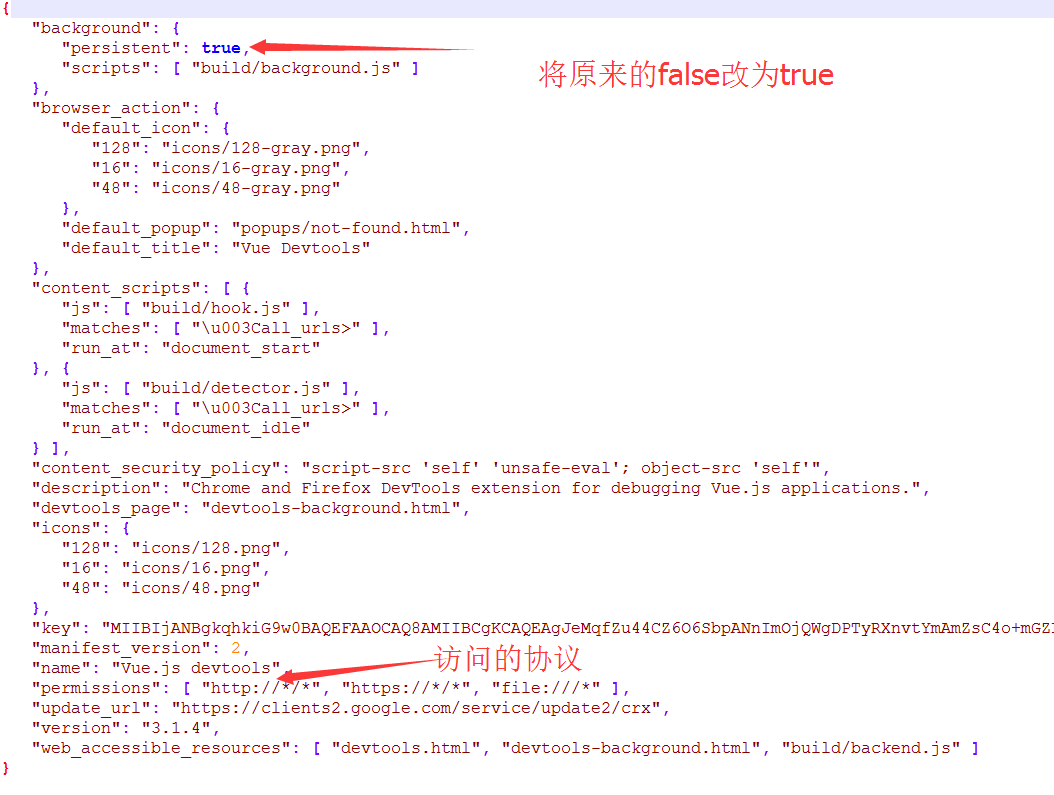The height and width of the screenshot is (795, 1054).
Task: Click the "key" long string value
Action: tap(577, 628)
